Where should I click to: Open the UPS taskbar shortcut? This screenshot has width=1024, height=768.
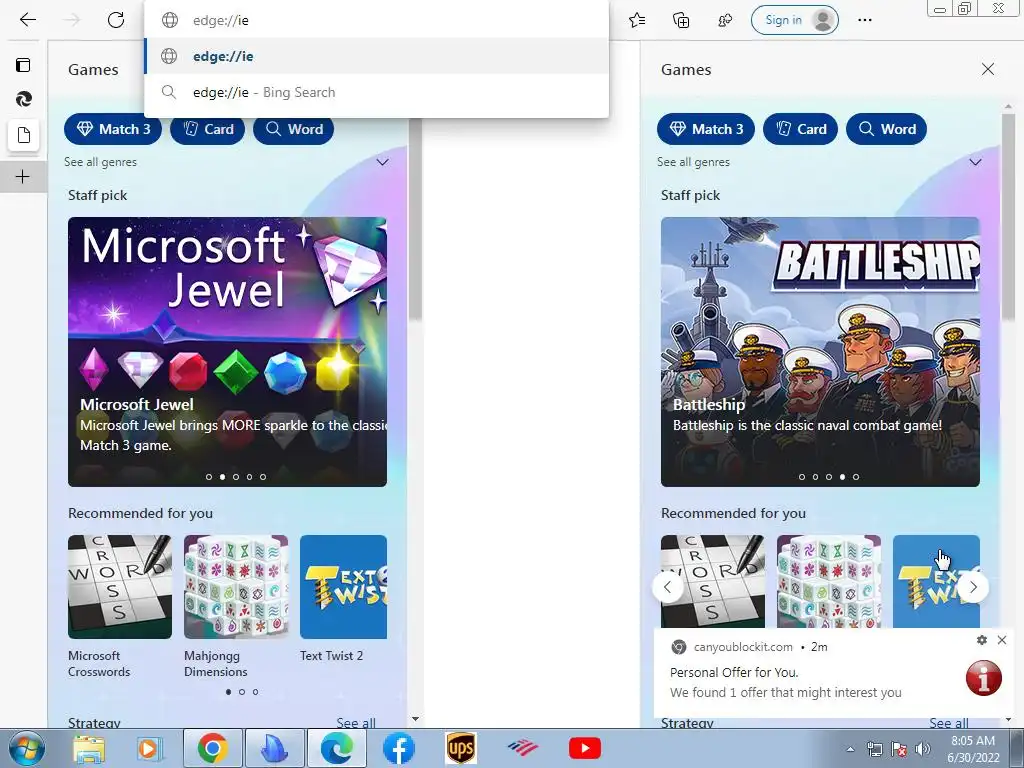pyautogui.click(x=460, y=748)
